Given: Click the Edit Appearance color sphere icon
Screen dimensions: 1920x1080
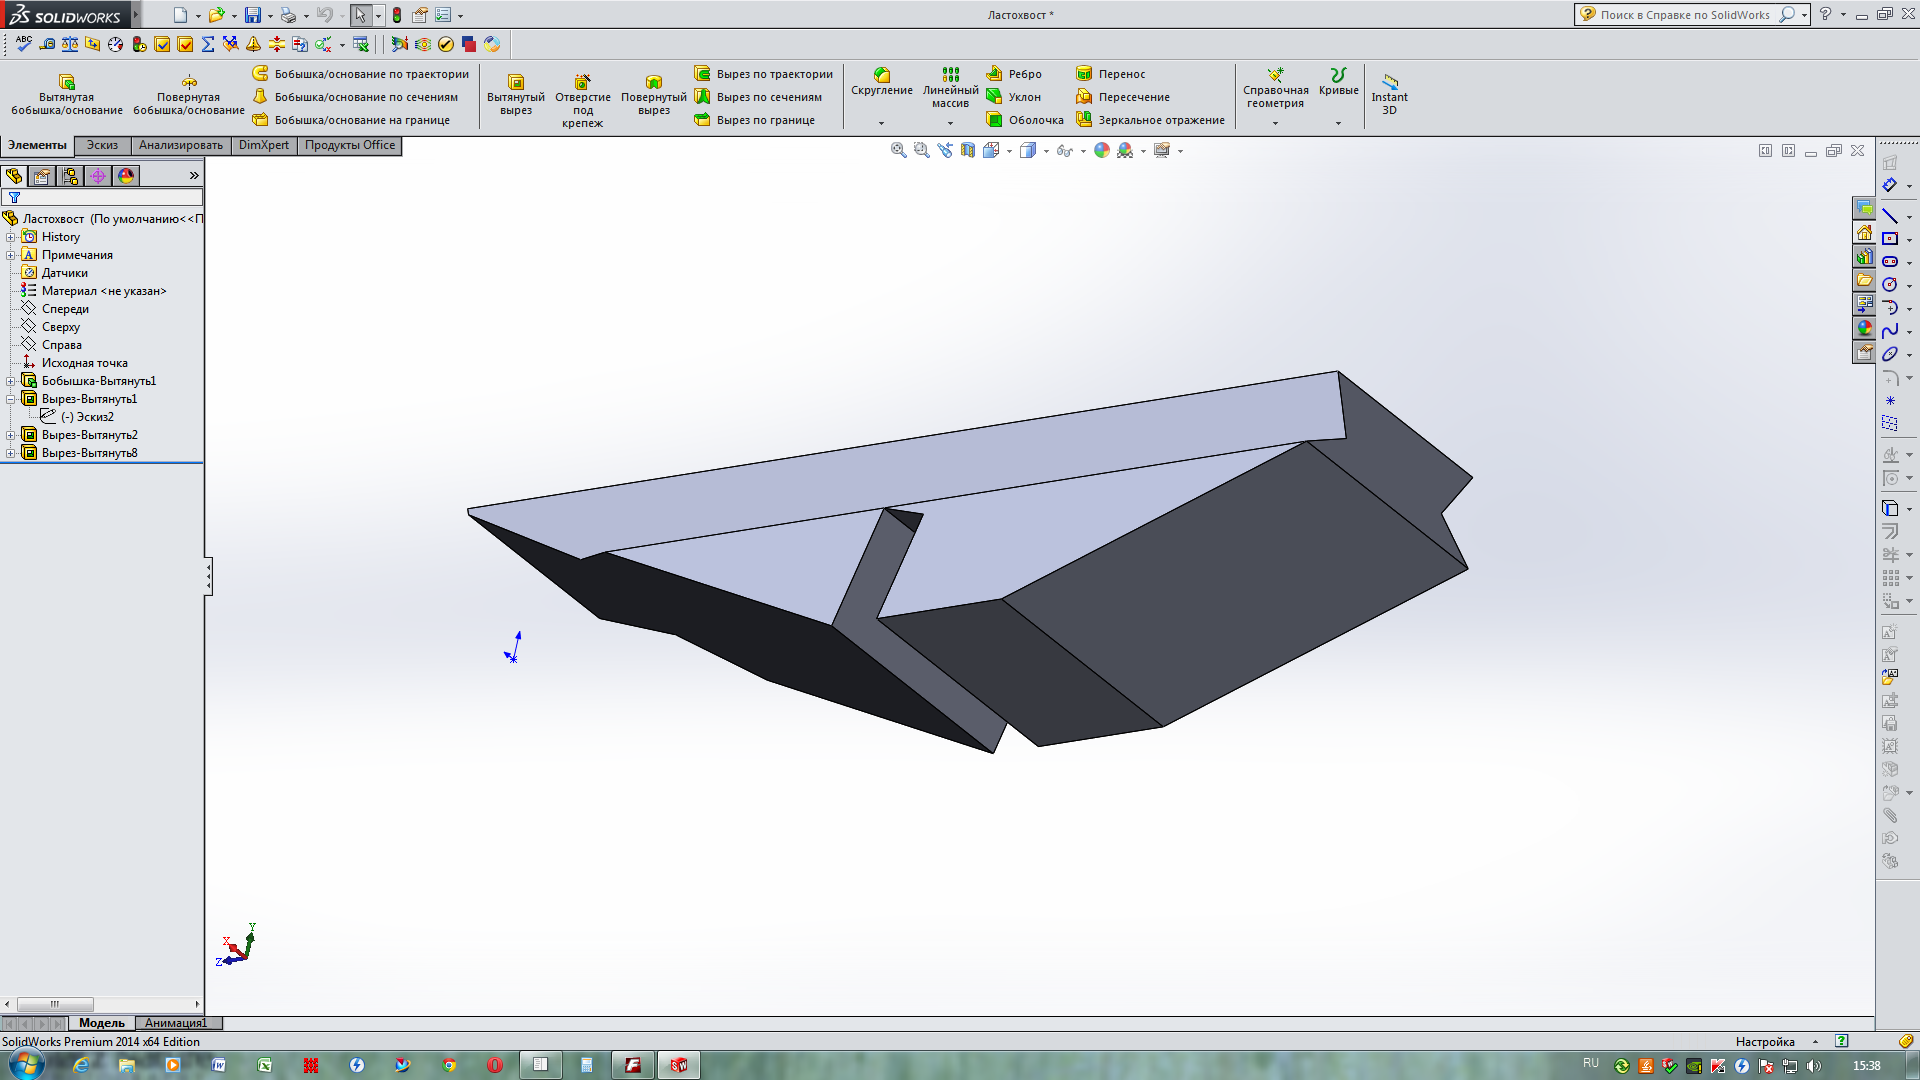Looking at the screenshot, I should [1101, 150].
